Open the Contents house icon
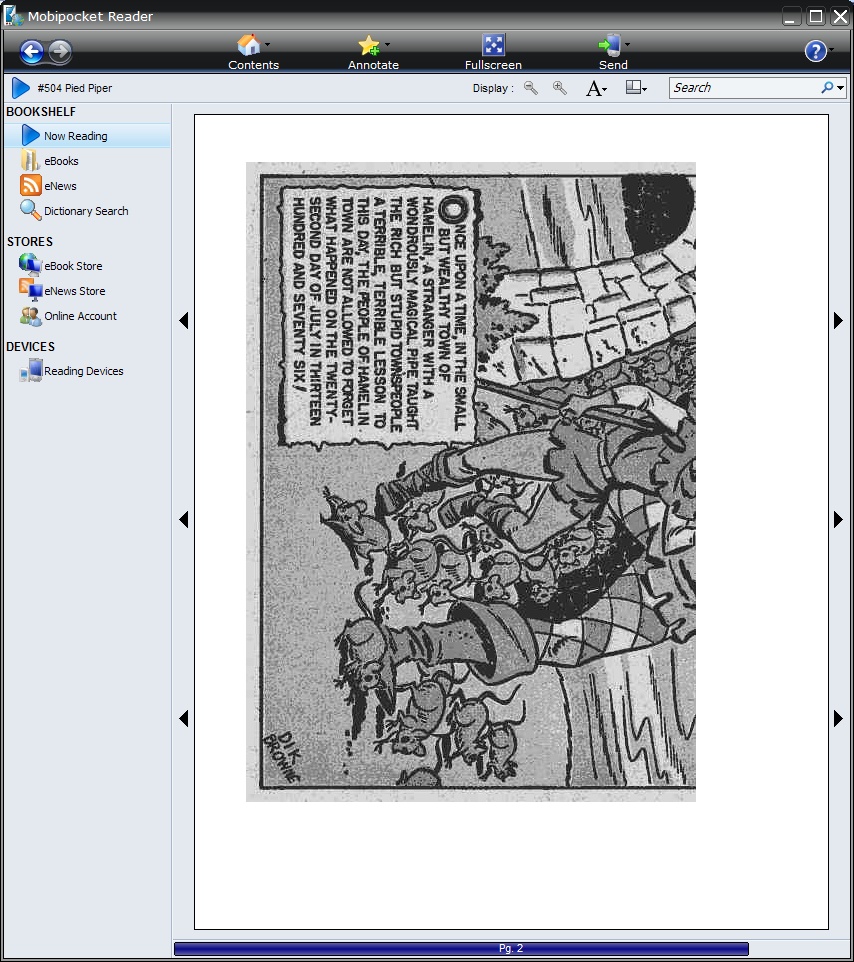The height and width of the screenshot is (962, 854). [x=248, y=45]
